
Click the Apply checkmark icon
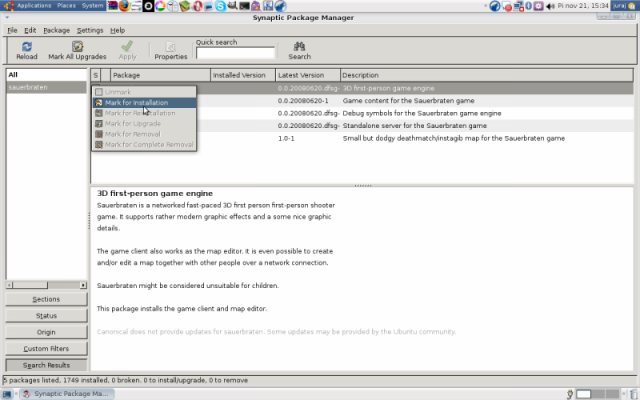(127, 46)
